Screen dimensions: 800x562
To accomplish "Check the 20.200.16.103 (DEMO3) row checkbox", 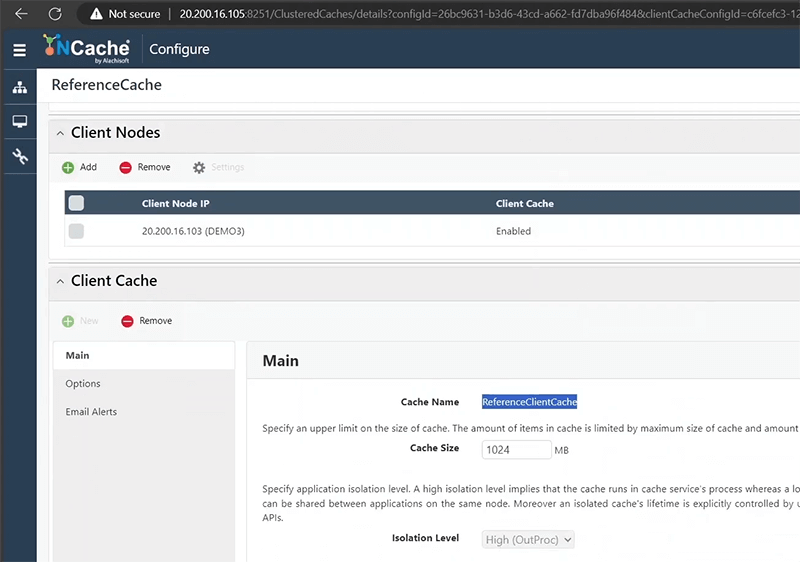I will [77, 231].
